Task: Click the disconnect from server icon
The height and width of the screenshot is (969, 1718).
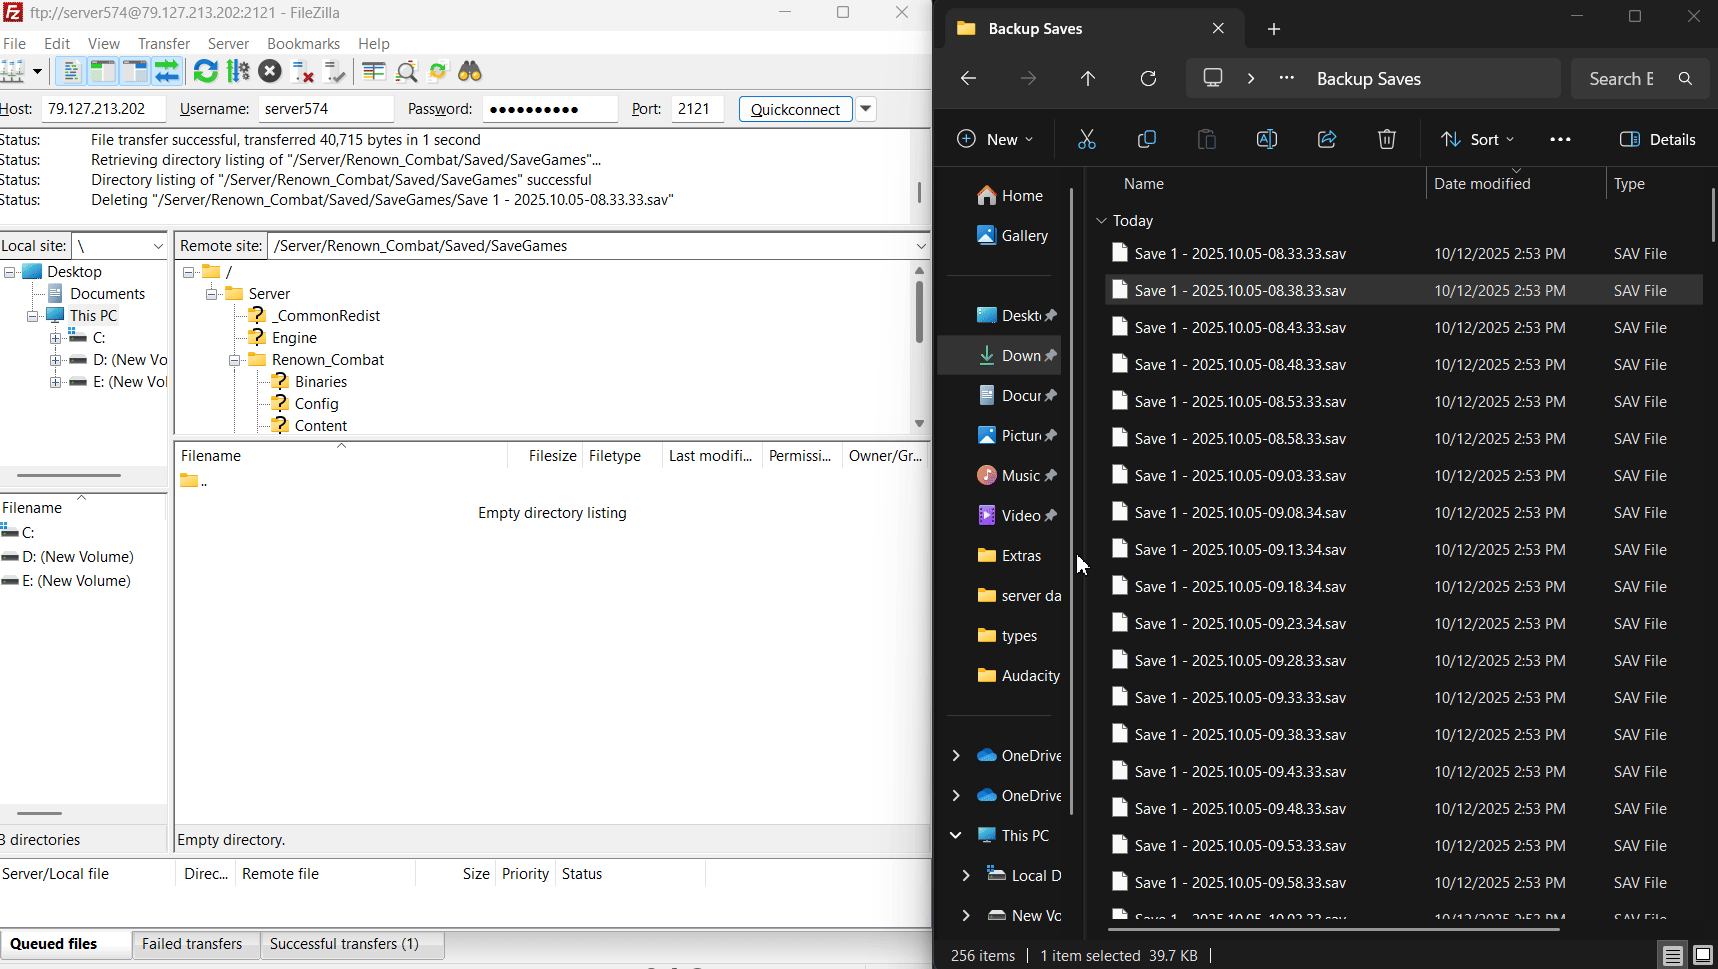Action: (x=302, y=72)
